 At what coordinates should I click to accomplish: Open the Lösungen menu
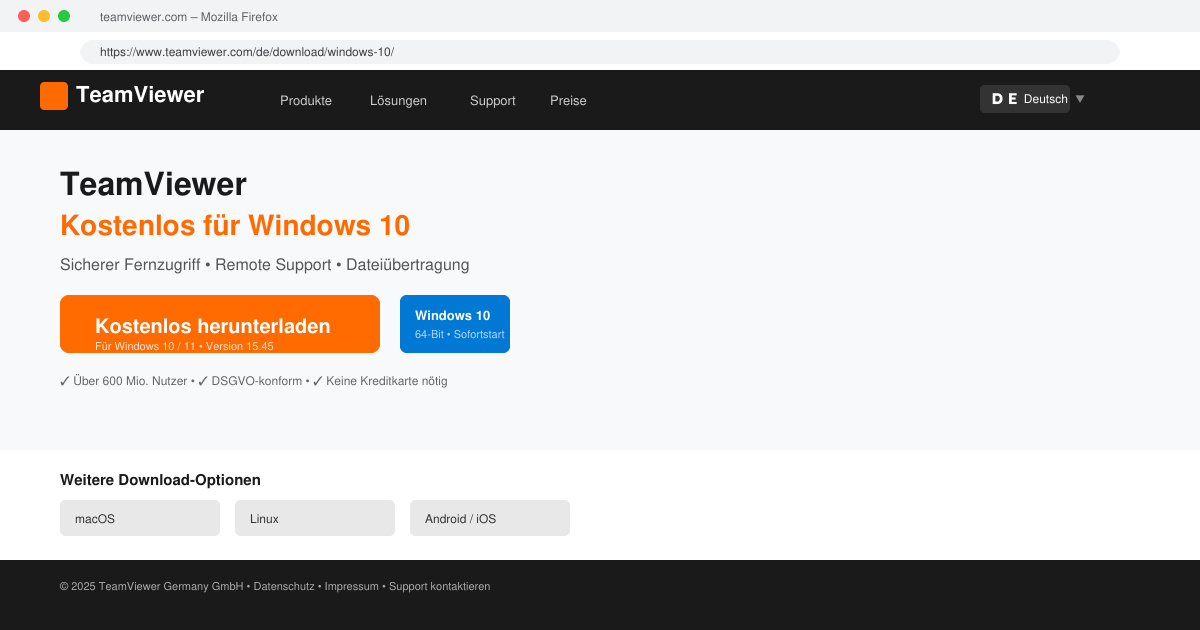[x=398, y=101]
